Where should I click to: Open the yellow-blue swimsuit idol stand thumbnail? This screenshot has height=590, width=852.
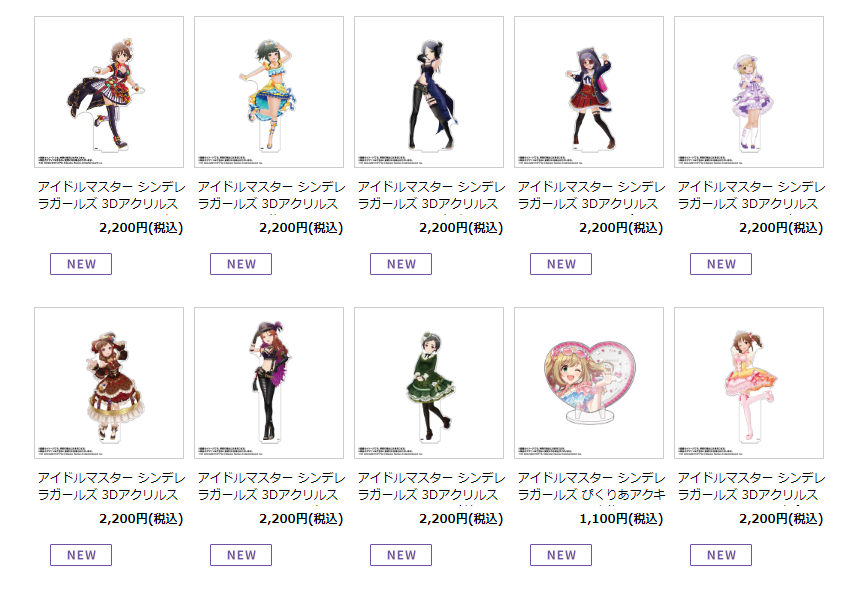point(269,92)
